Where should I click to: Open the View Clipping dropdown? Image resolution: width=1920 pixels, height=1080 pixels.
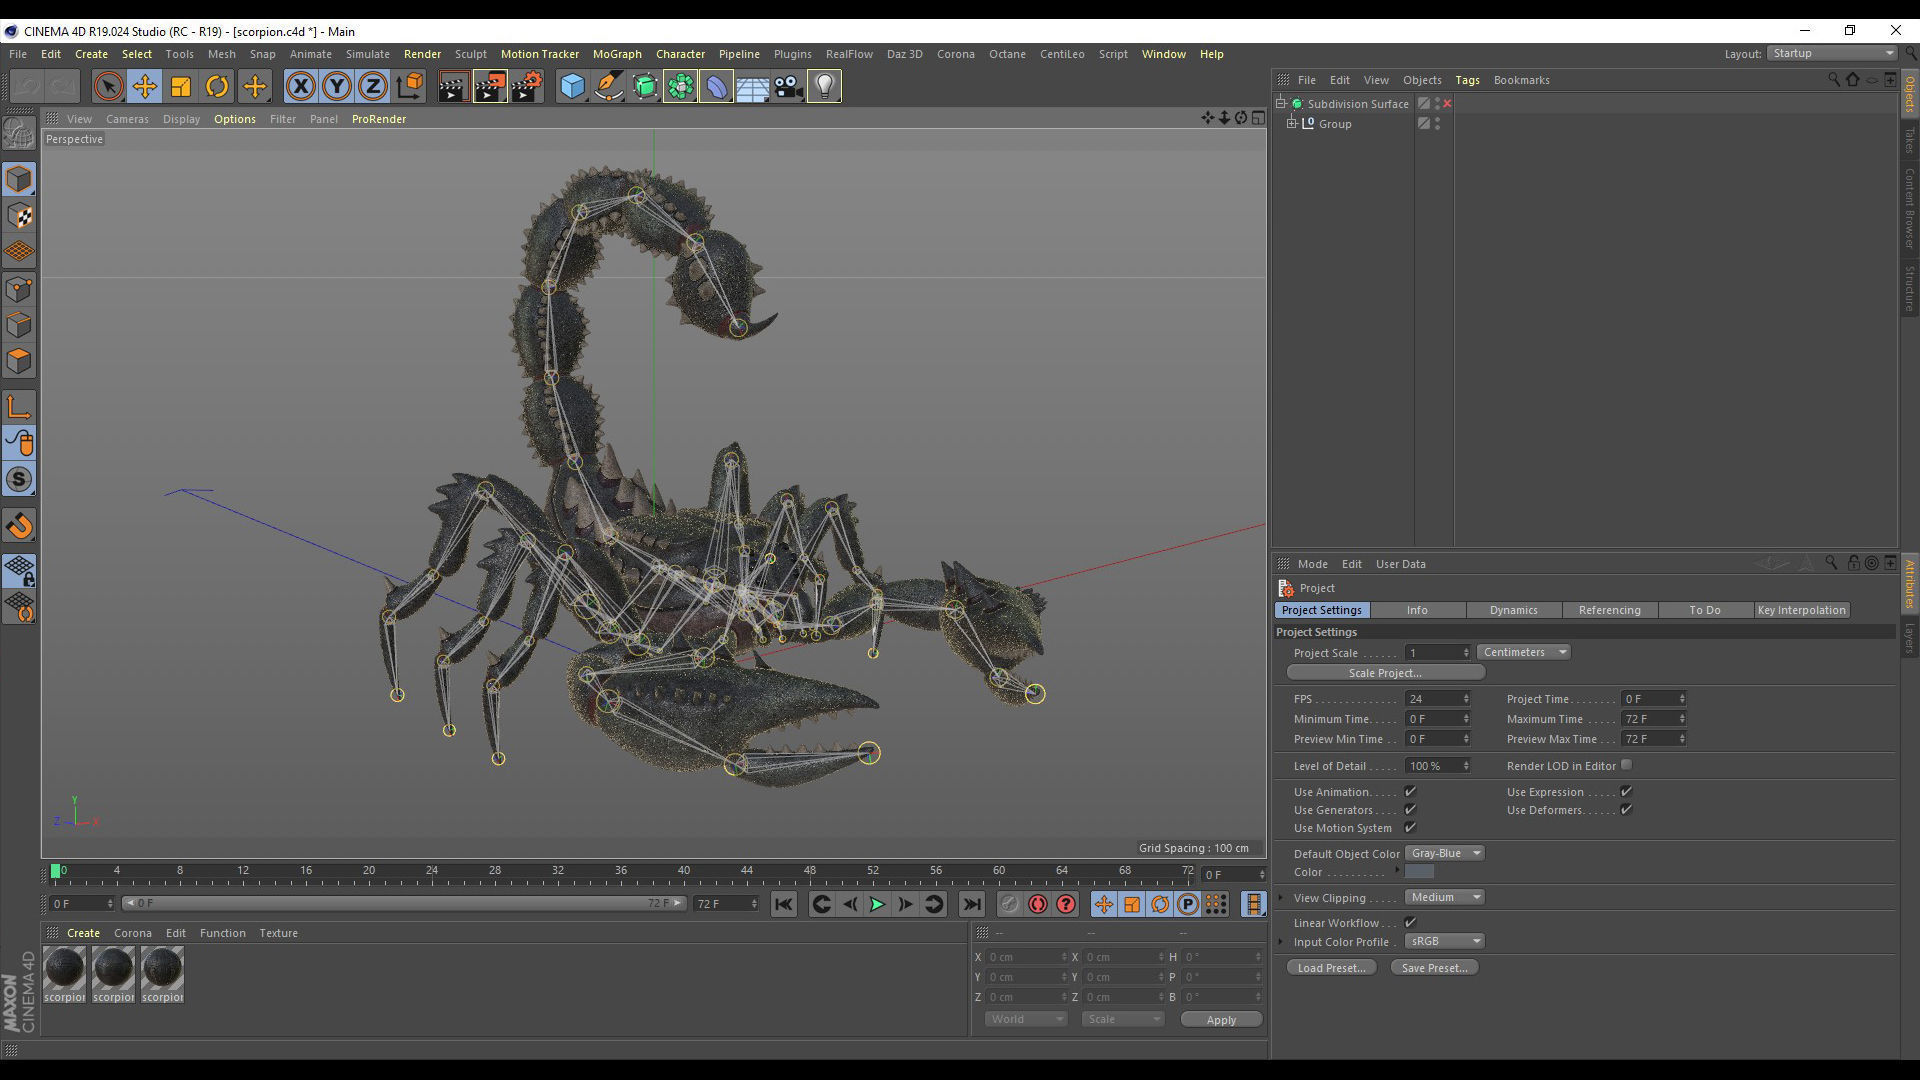(x=1444, y=897)
